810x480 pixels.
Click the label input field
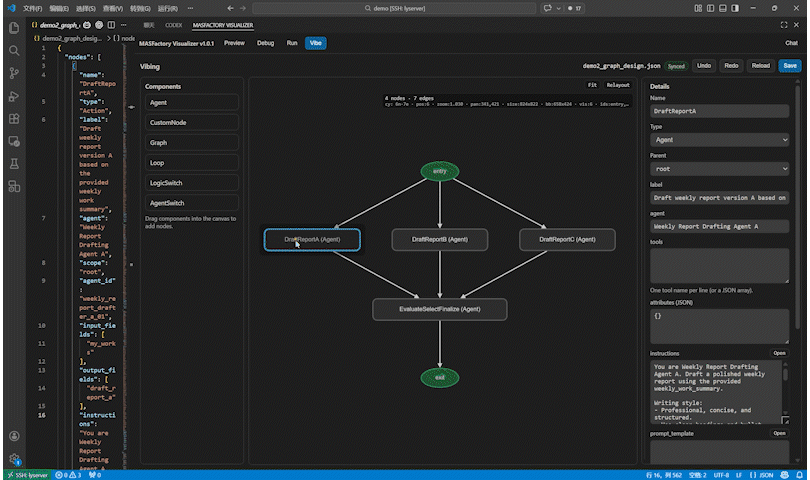point(719,198)
